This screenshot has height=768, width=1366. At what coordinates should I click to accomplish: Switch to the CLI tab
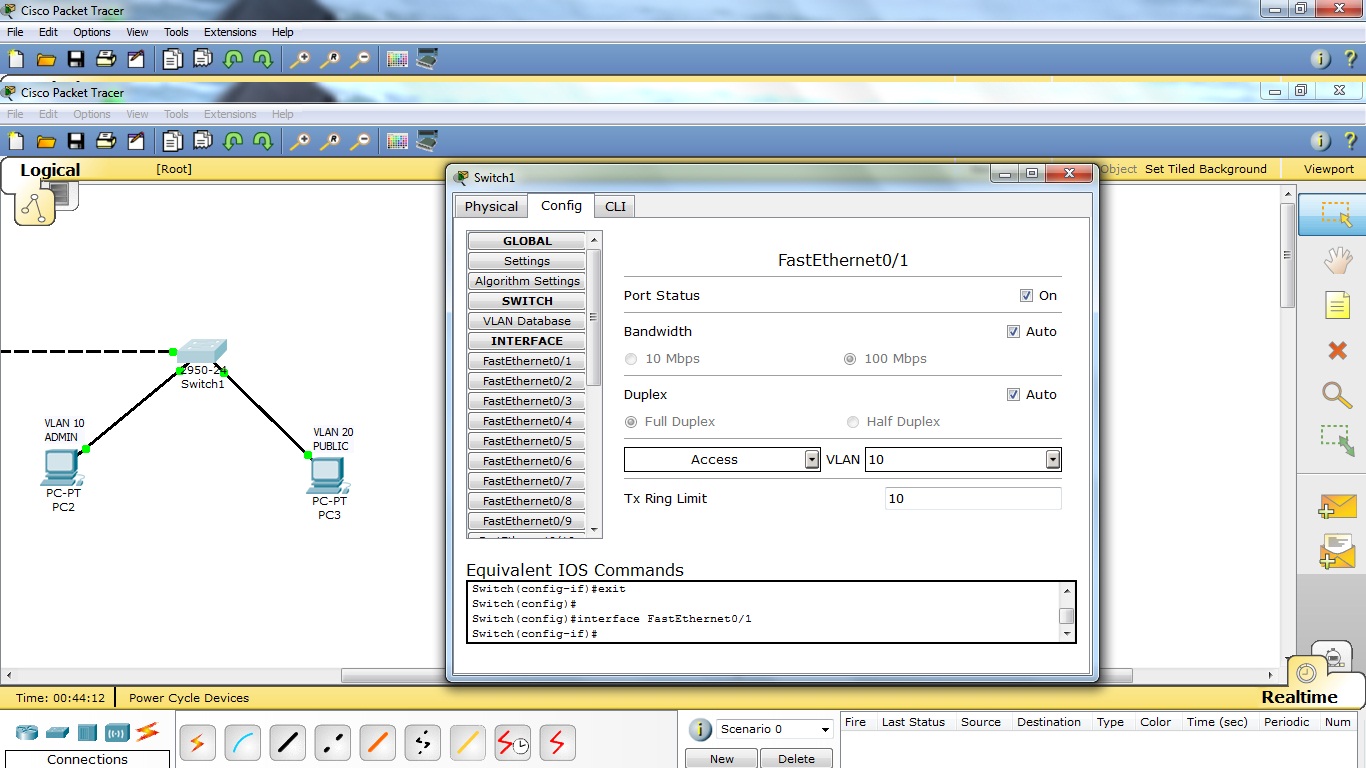[x=615, y=206]
